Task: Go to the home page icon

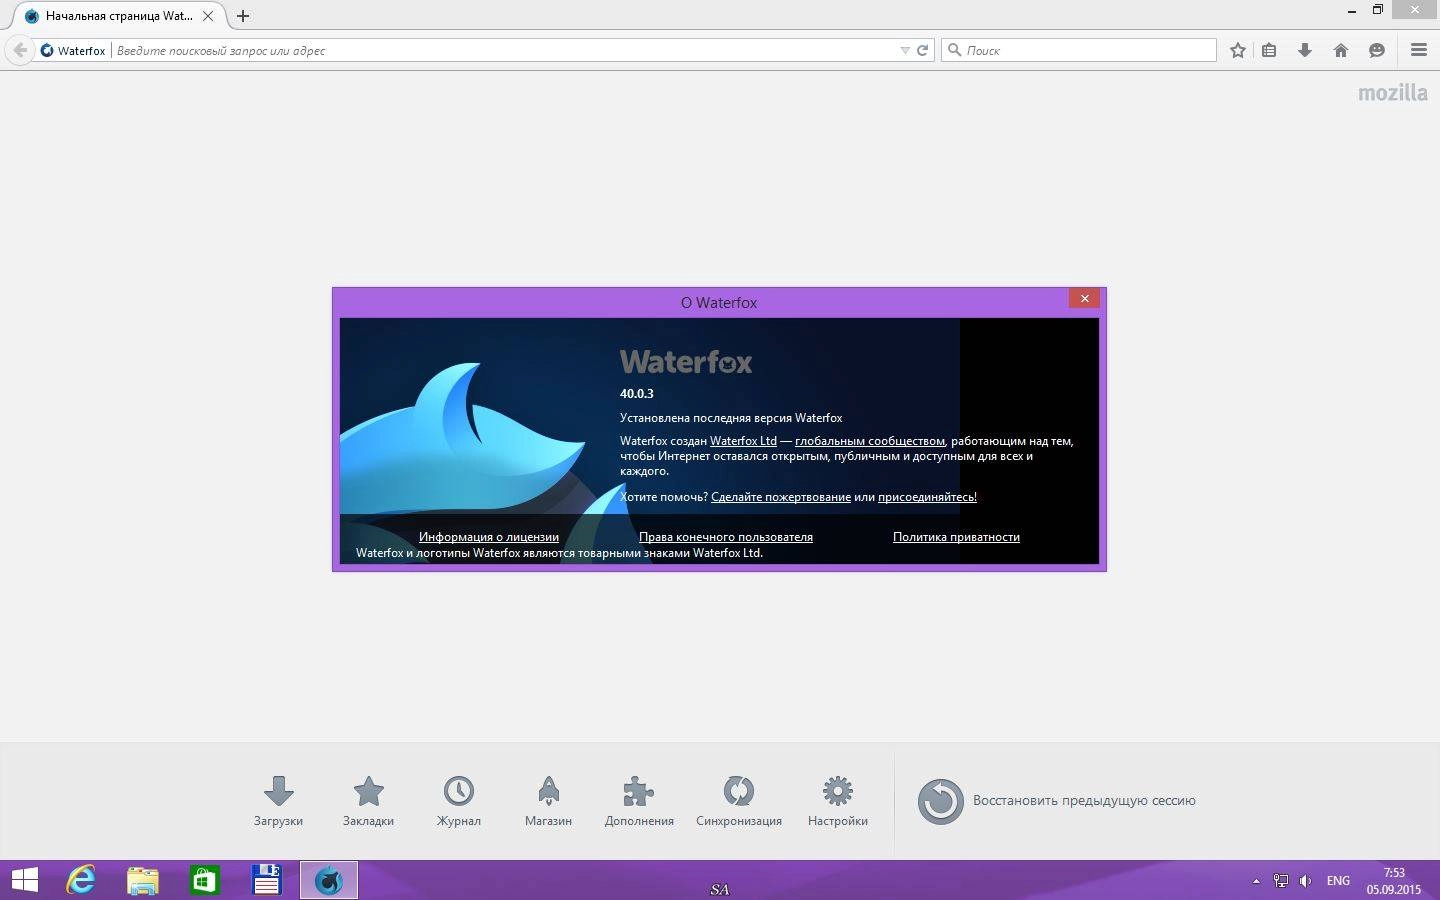Action: (1341, 50)
